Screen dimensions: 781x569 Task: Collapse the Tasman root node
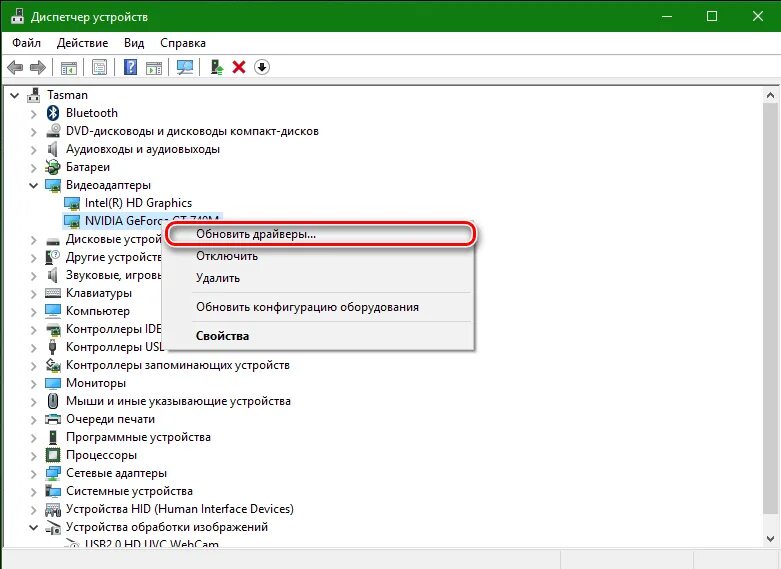[x=15, y=95]
